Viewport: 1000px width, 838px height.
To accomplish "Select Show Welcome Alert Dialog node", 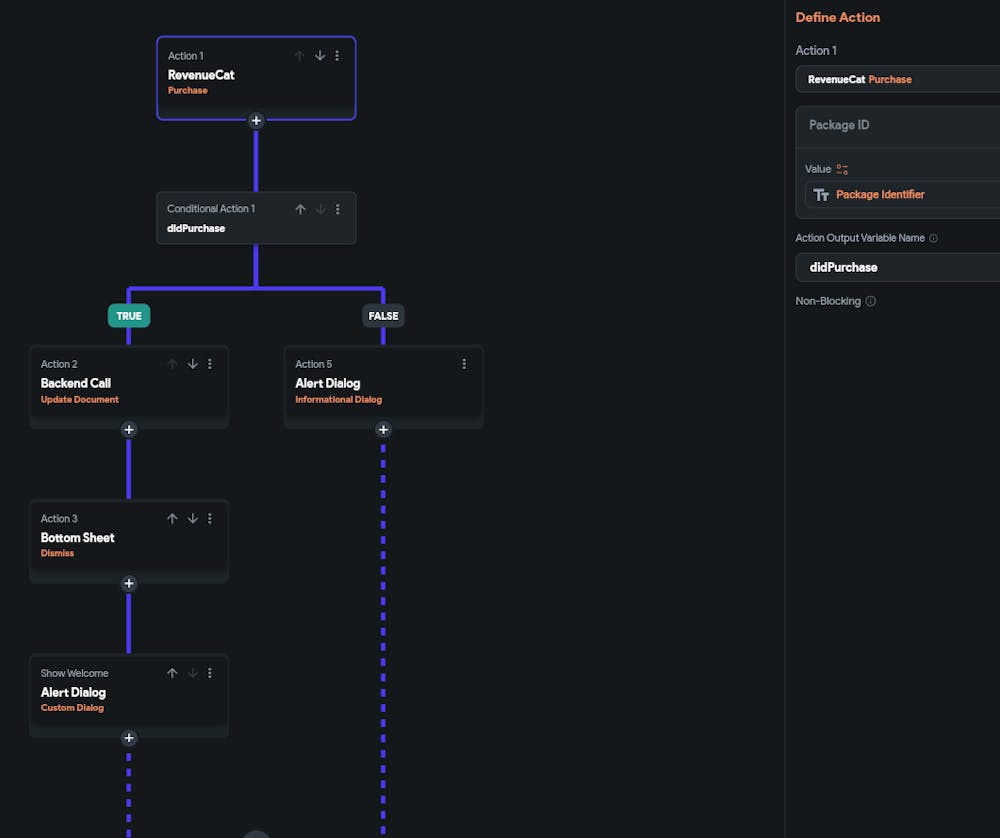I will coord(129,695).
